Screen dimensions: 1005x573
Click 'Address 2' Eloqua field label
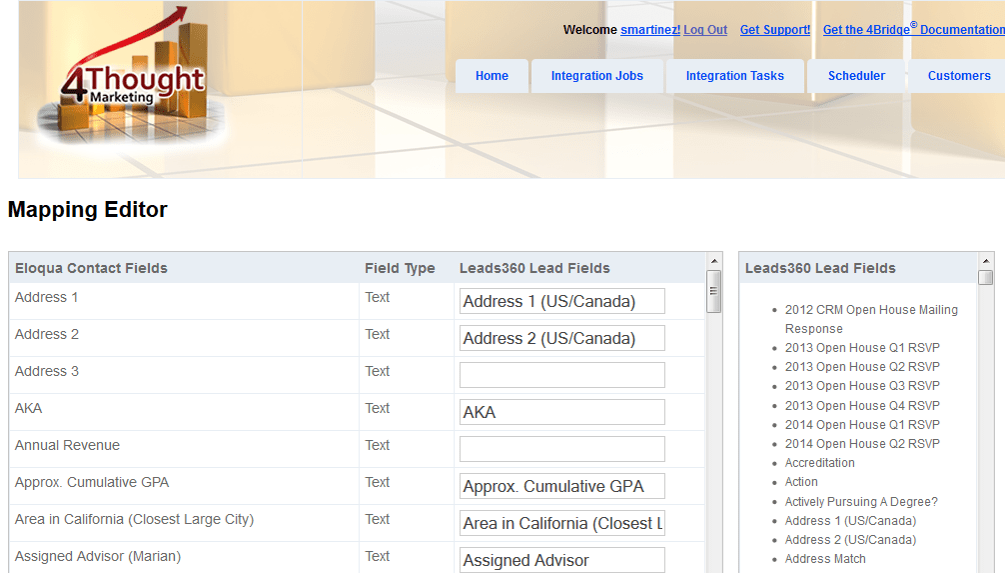(x=47, y=335)
